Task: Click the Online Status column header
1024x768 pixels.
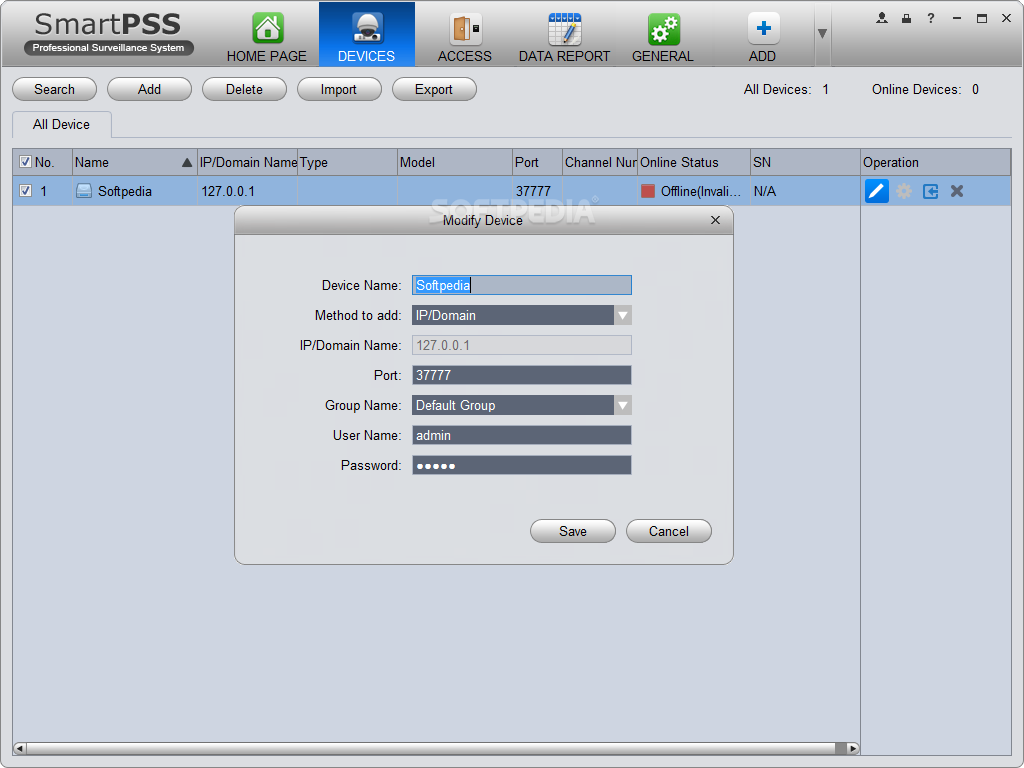Action: pos(694,162)
